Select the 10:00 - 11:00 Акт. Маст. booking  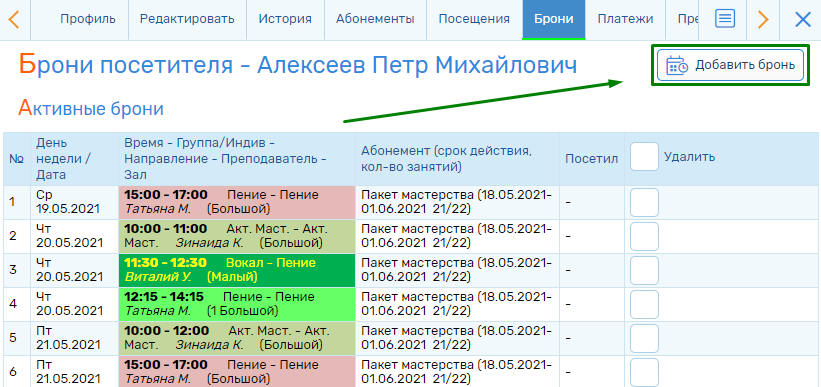[x=237, y=236]
